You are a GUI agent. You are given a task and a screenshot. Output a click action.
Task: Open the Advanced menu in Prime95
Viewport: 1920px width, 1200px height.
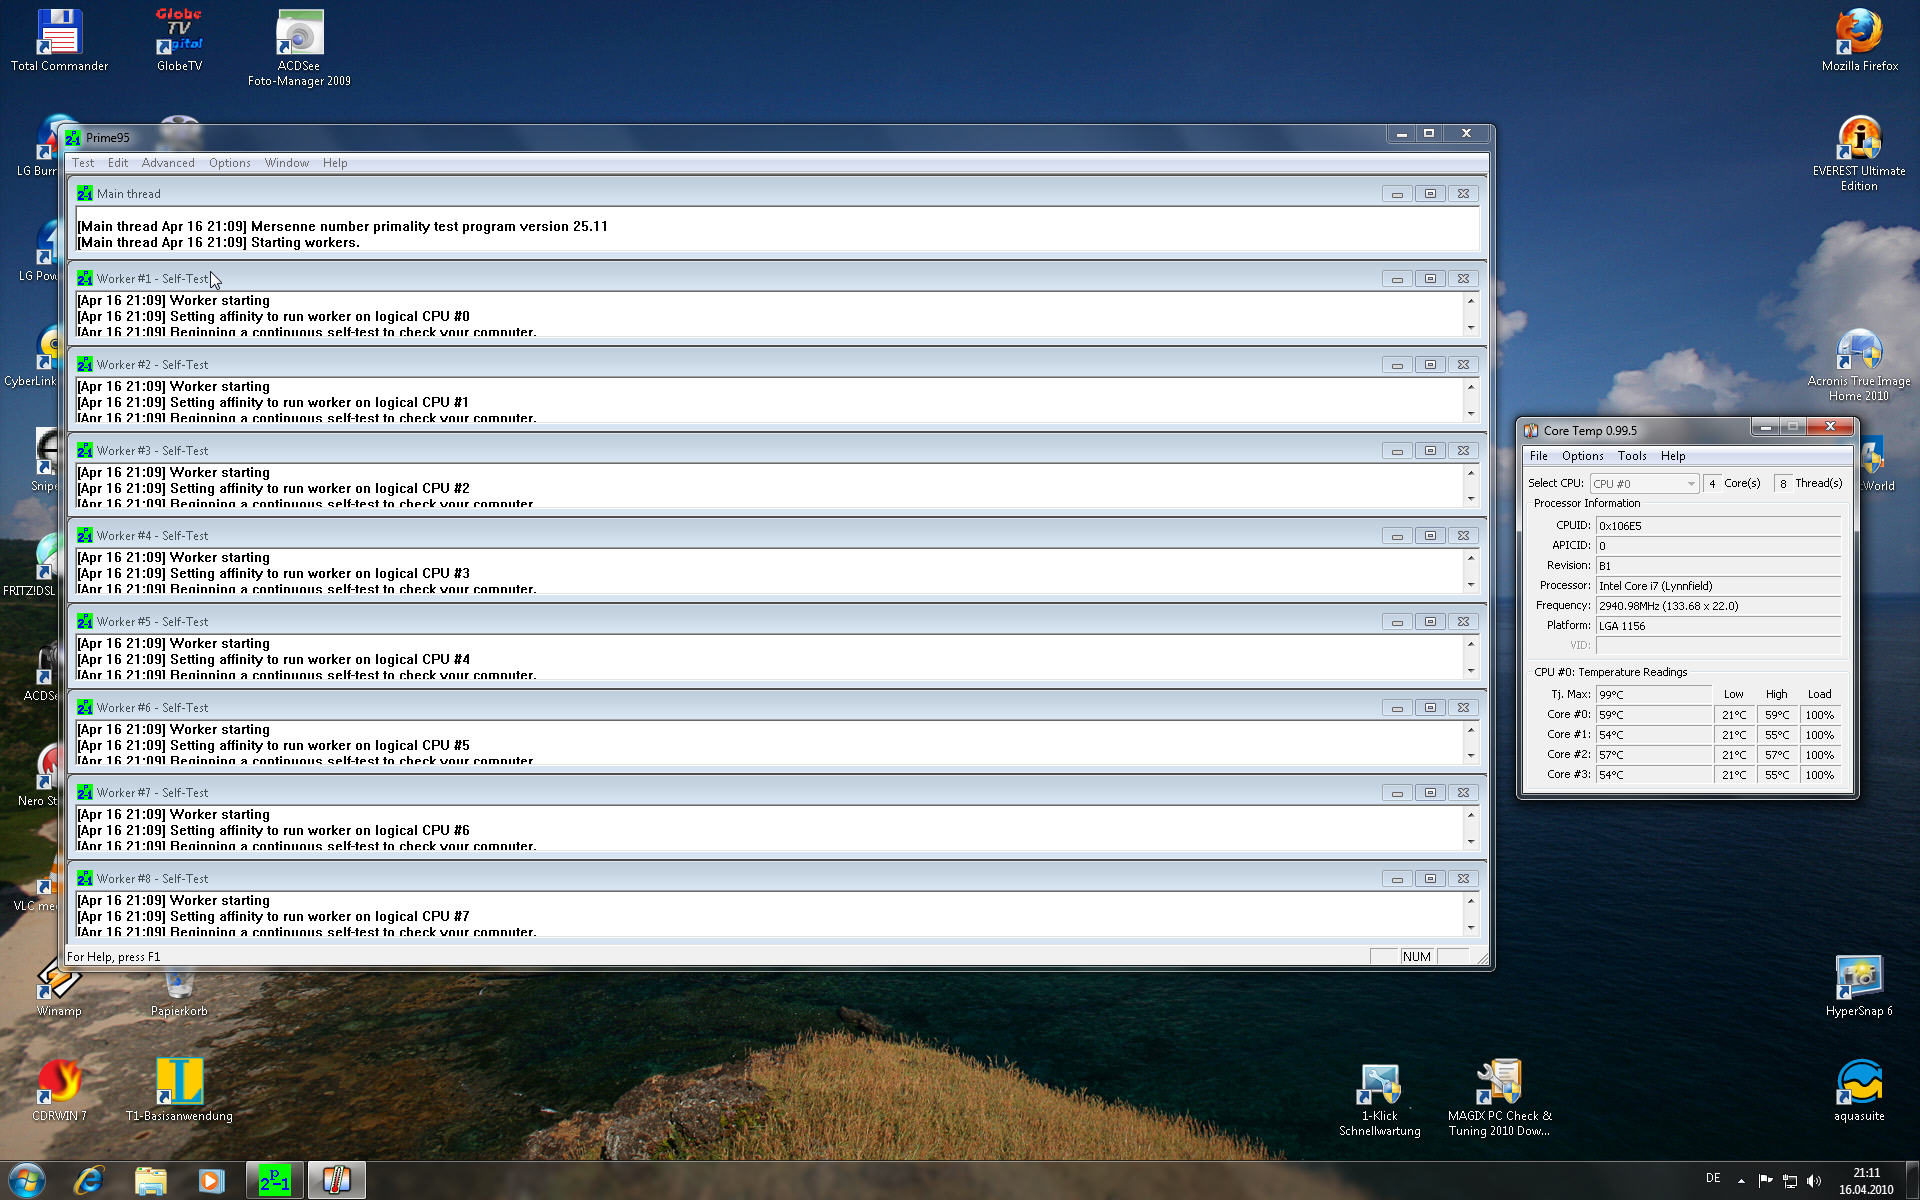tap(168, 163)
